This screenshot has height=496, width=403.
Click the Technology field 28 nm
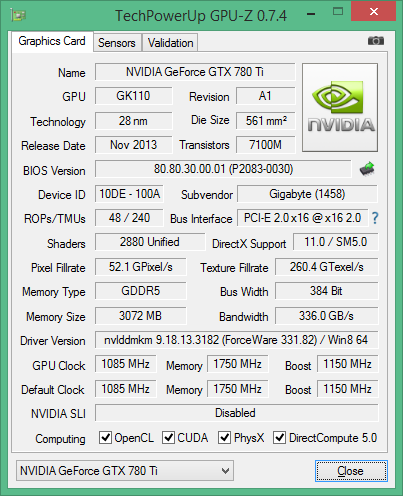point(133,121)
